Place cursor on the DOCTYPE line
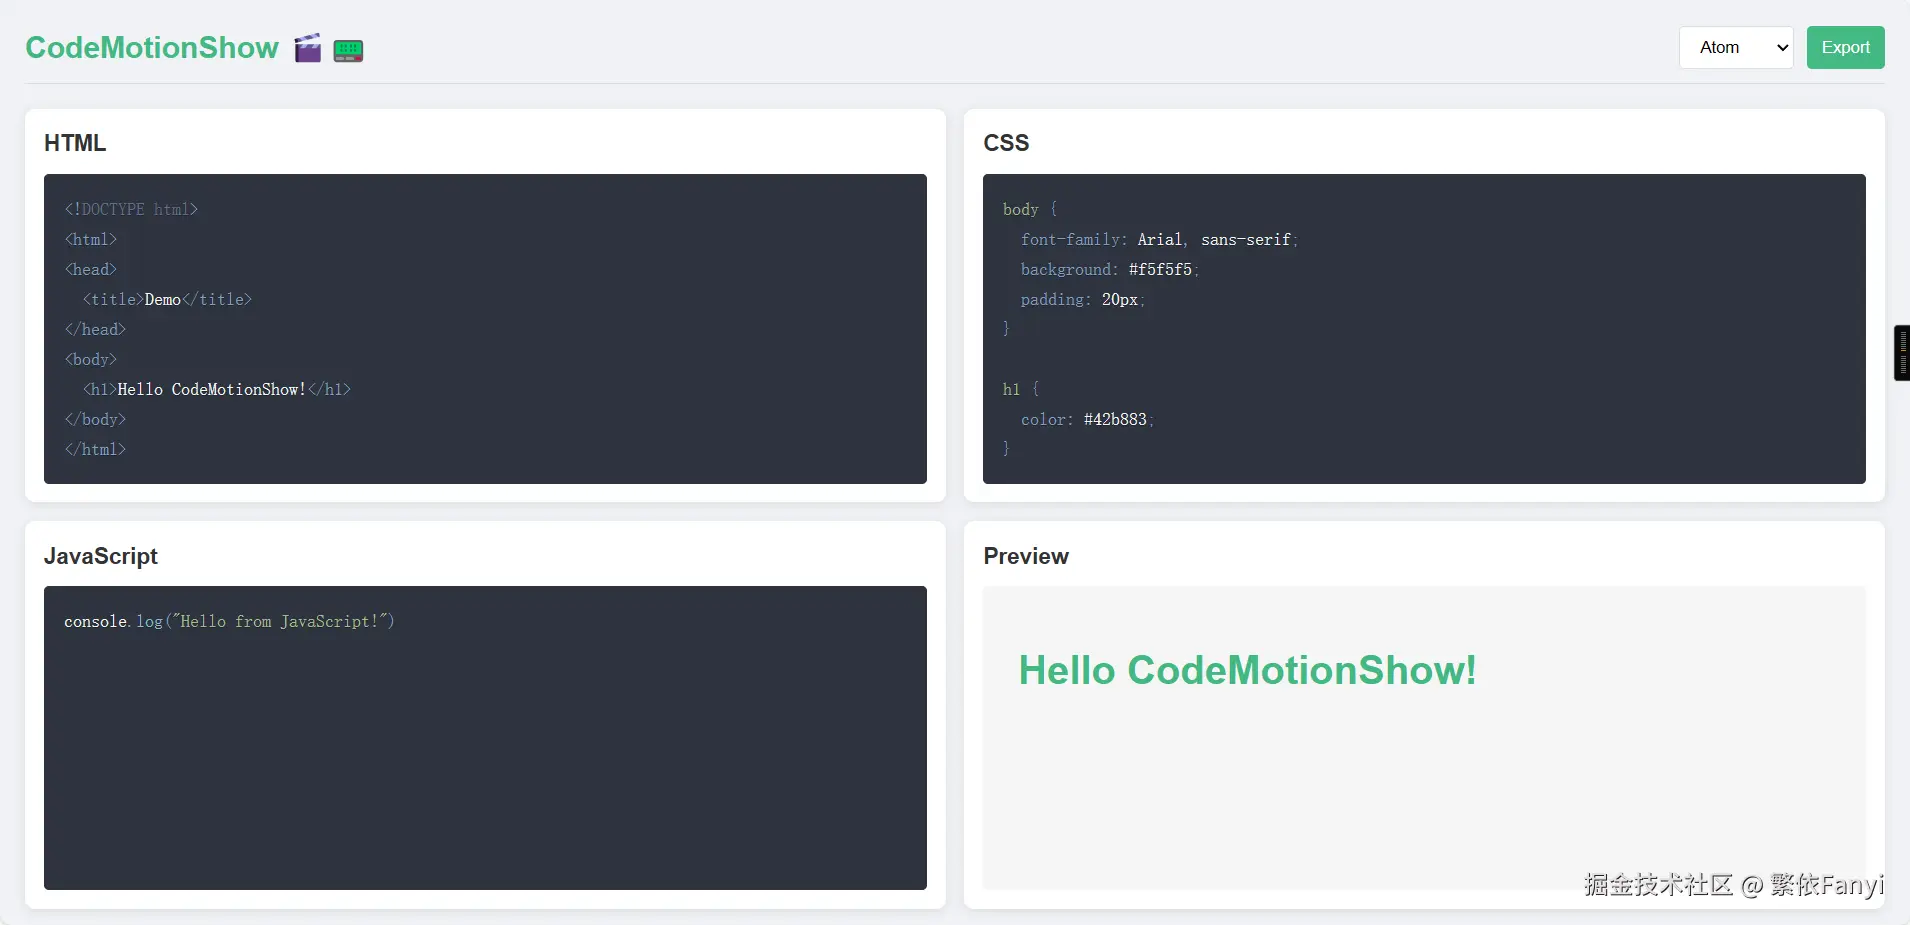Image resolution: width=1910 pixels, height=925 pixels. pyautogui.click(x=132, y=209)
